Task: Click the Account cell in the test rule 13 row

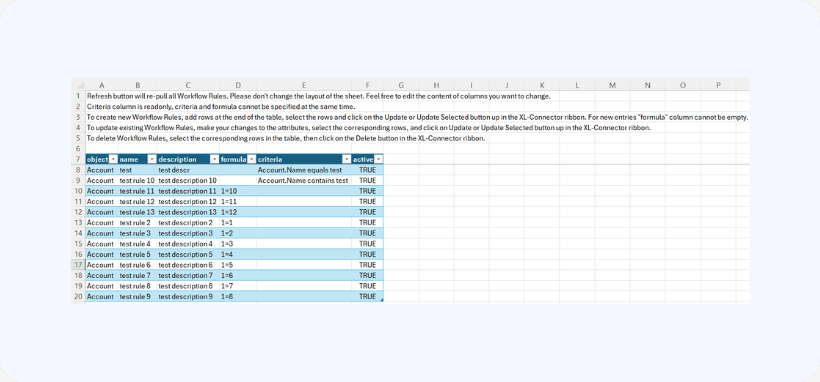Action: 101,212
